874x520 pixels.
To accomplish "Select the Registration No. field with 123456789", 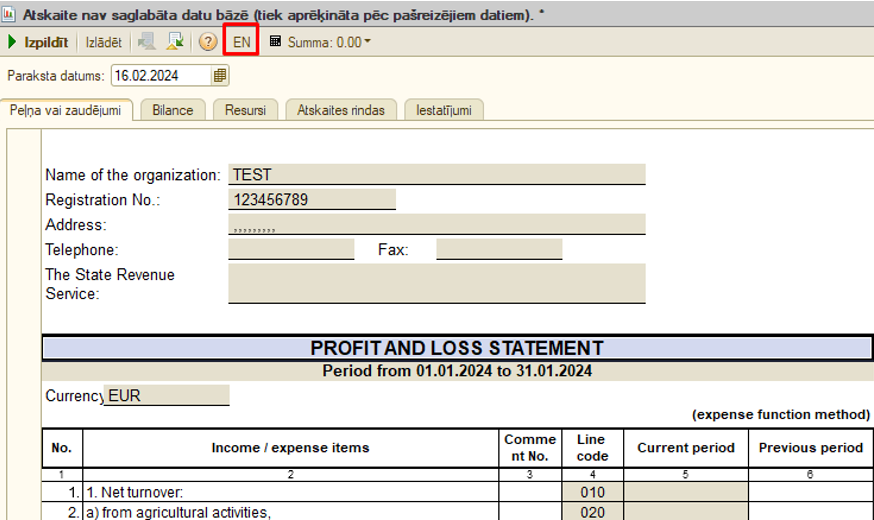I will pos(312,200).
